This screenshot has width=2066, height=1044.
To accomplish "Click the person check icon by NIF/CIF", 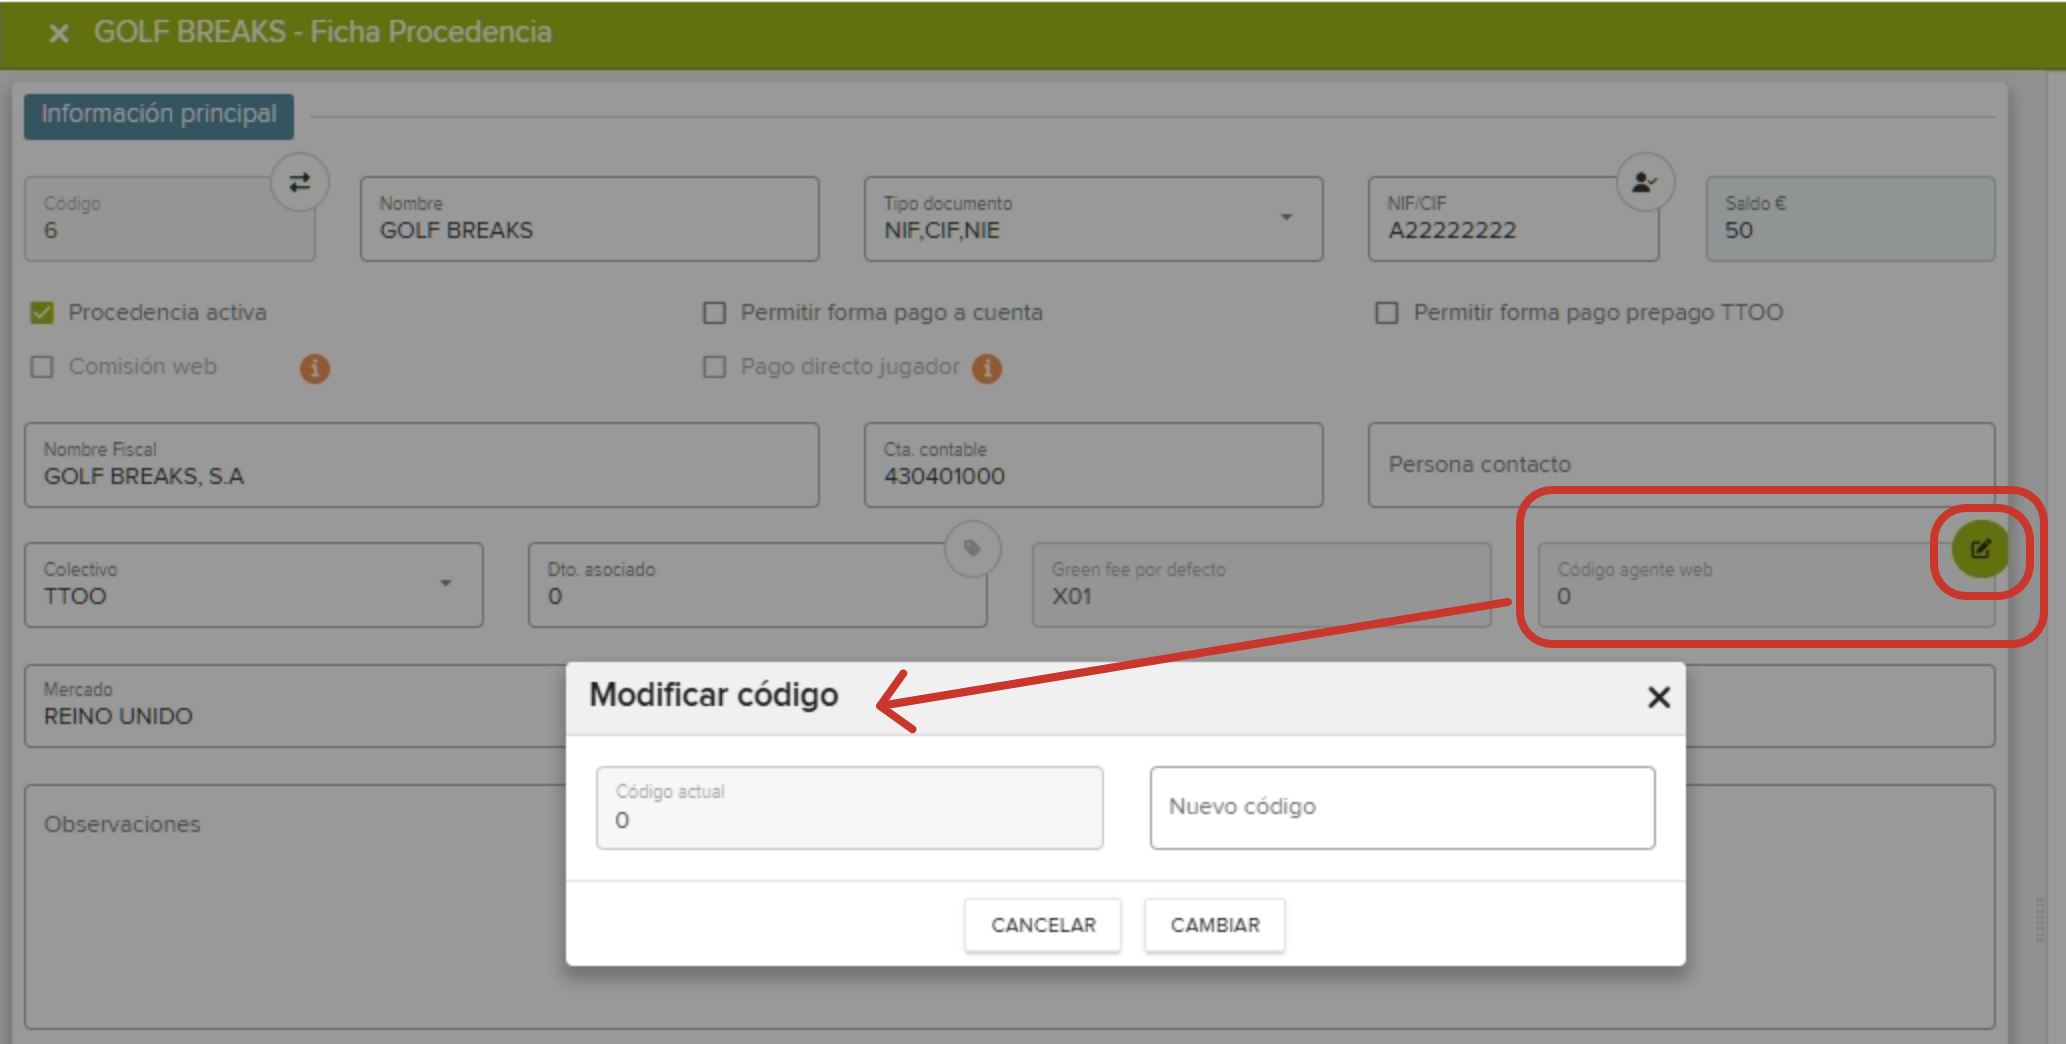I will point(1644,182).
